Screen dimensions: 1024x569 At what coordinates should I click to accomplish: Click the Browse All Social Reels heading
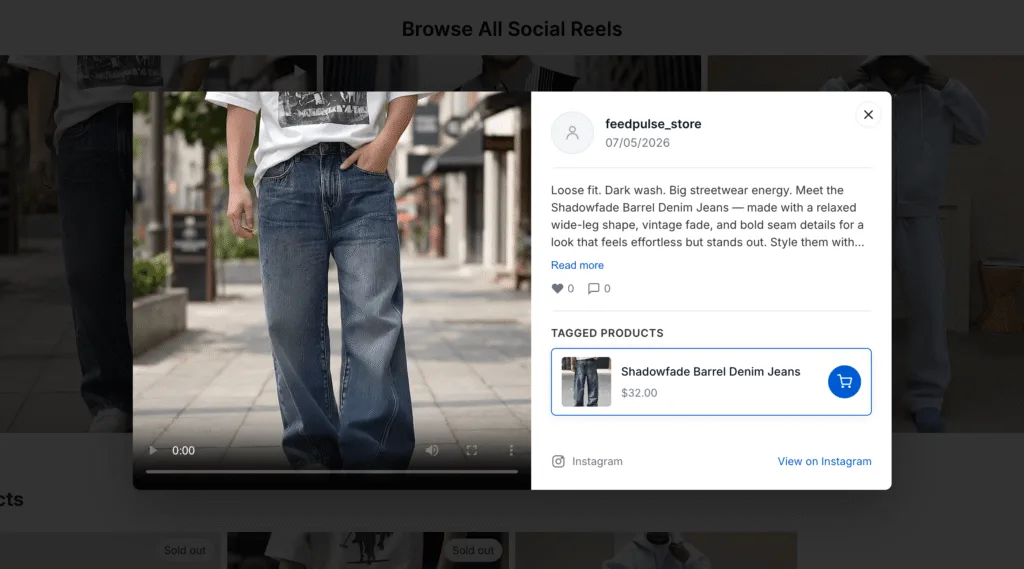[x=512, y=29]
